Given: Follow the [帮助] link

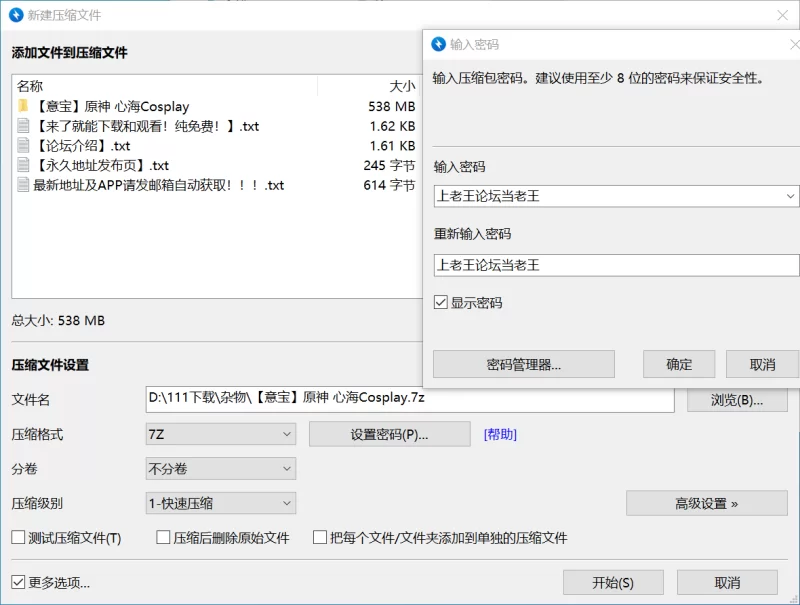Looking at the screenshot, I should coord(500,434).
